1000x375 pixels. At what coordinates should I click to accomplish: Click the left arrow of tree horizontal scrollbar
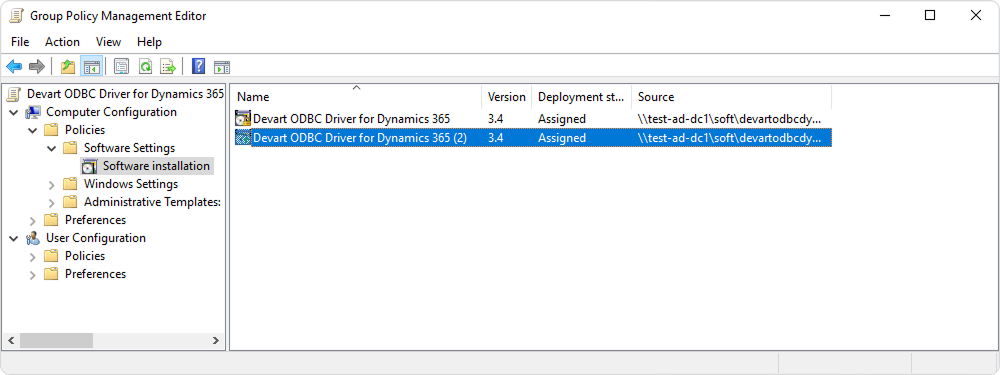10,341
